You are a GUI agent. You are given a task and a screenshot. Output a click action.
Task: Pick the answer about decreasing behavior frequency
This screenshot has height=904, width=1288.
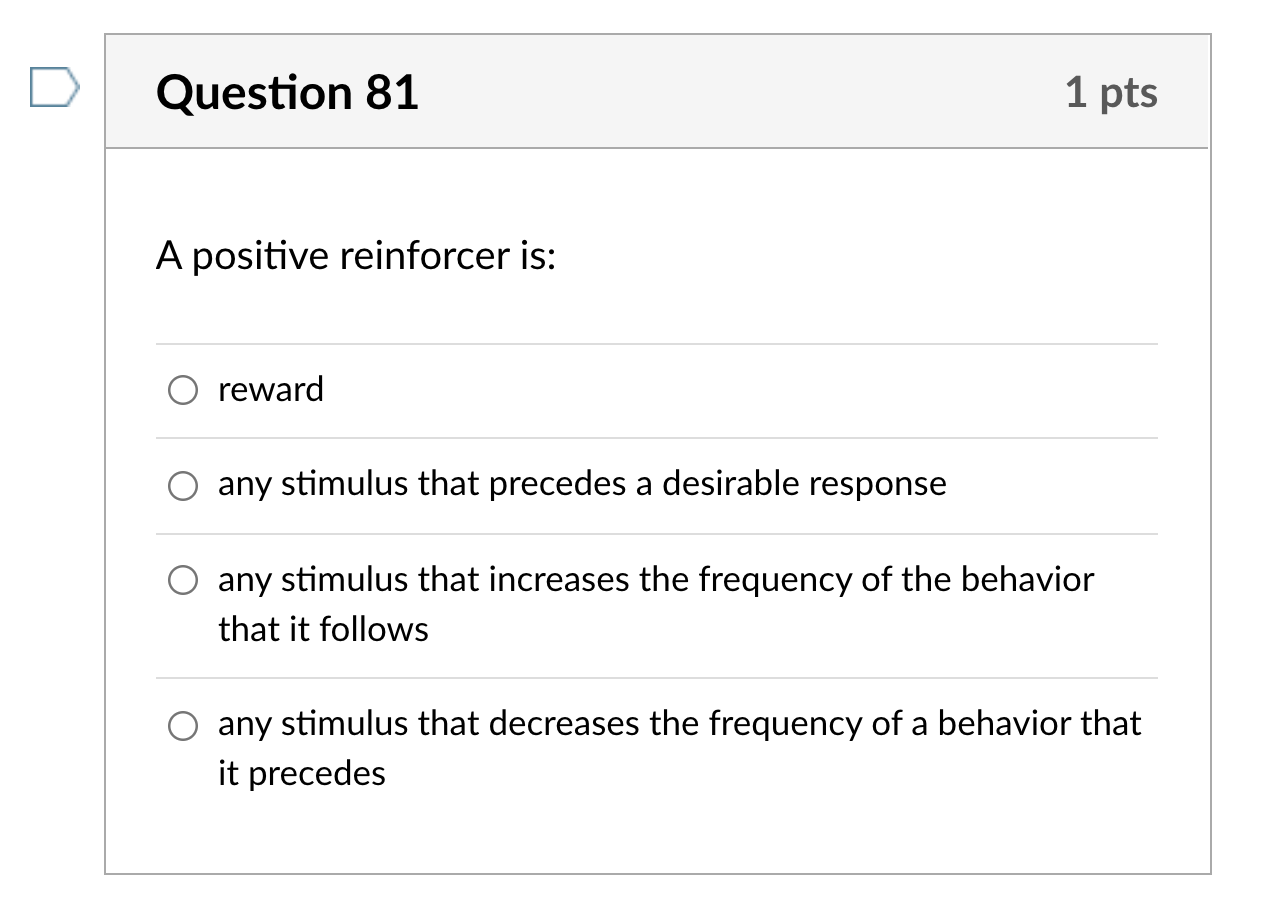(680, 724)
